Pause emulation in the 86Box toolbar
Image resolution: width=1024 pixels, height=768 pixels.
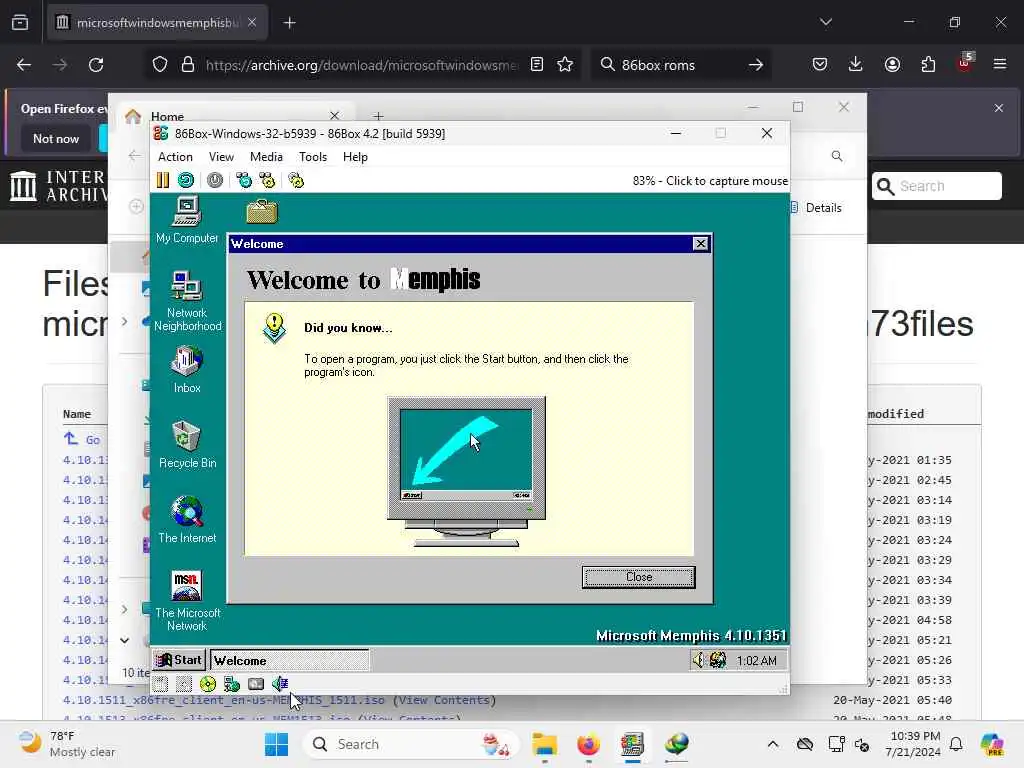[x=163, y=180]
